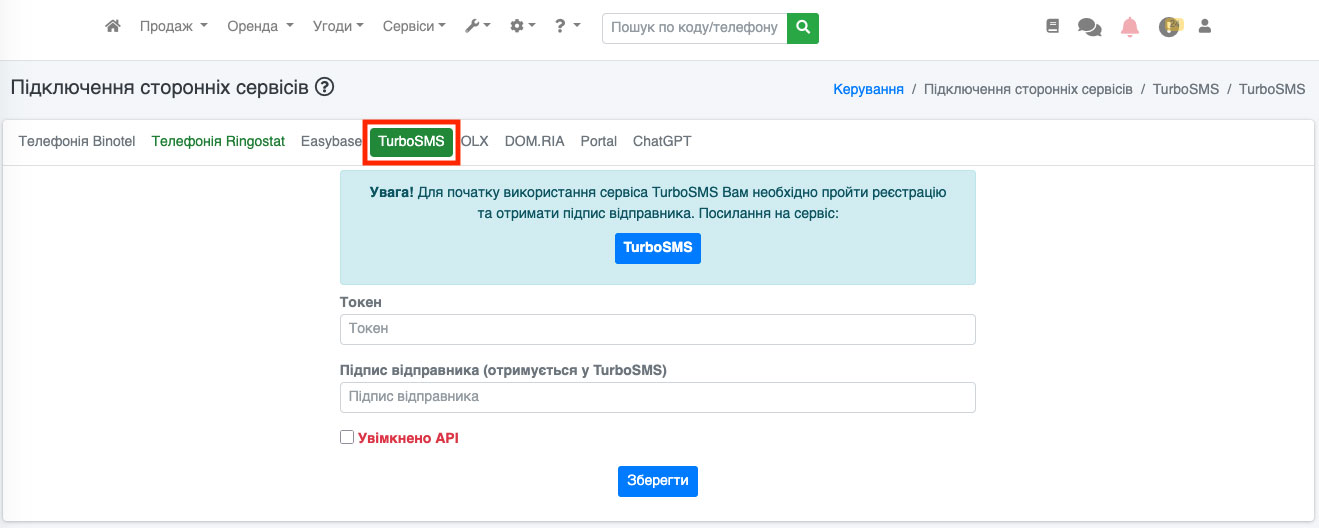Click the notifications bell icon

point(1130,27)
